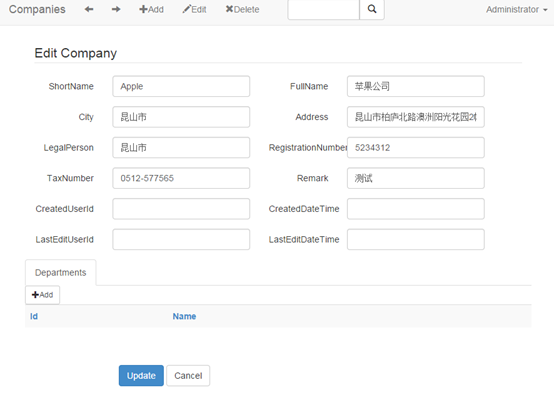Click the empty CreatedDateTime field

pos(416,209)
